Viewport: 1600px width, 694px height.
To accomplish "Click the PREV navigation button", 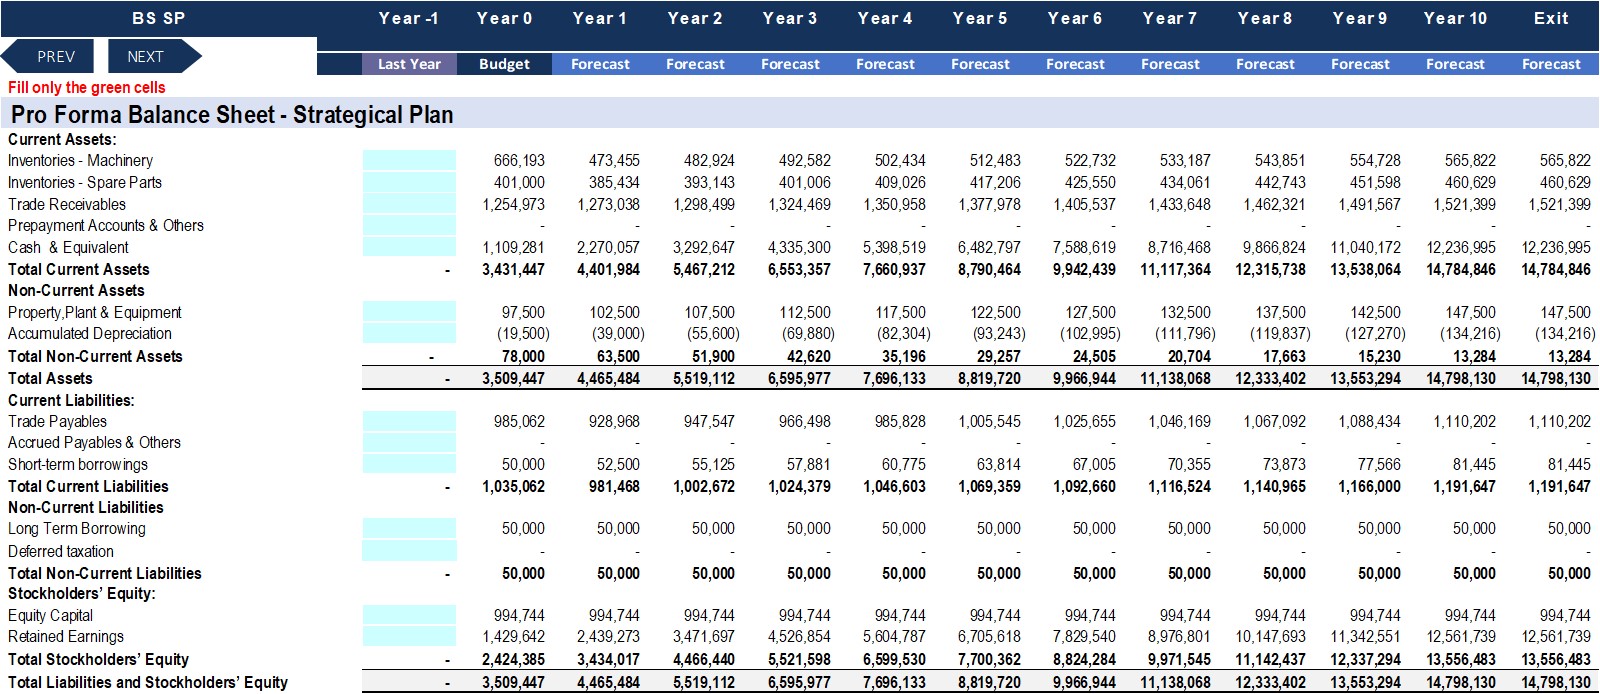I will click(x=49, y=57).
